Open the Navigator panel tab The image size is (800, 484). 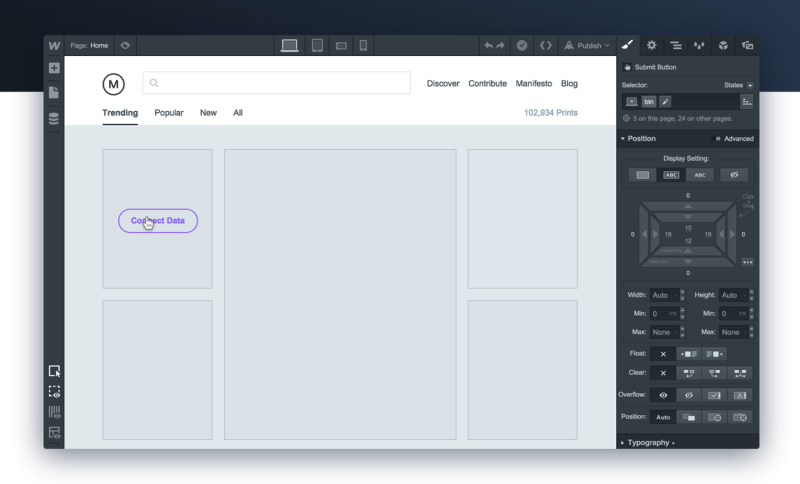click(676, 46)
